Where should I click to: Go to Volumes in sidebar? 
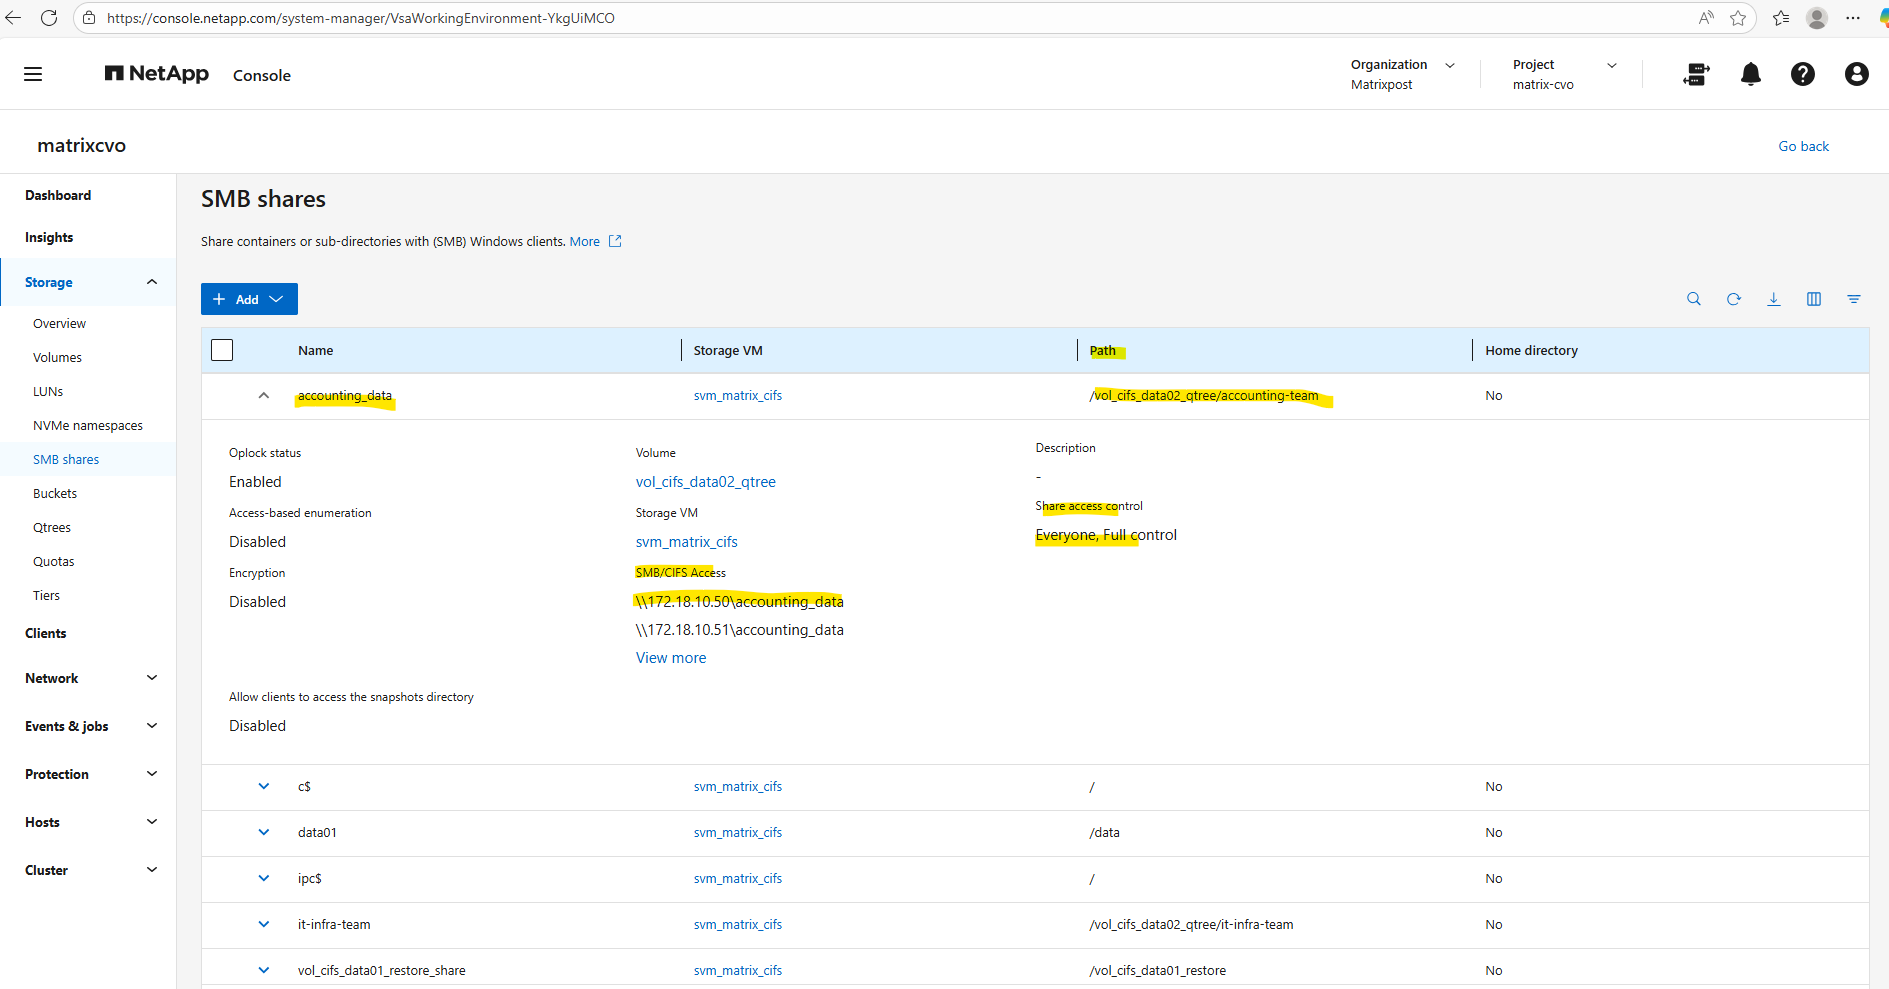pyautogui.click(x=57, y=357)
